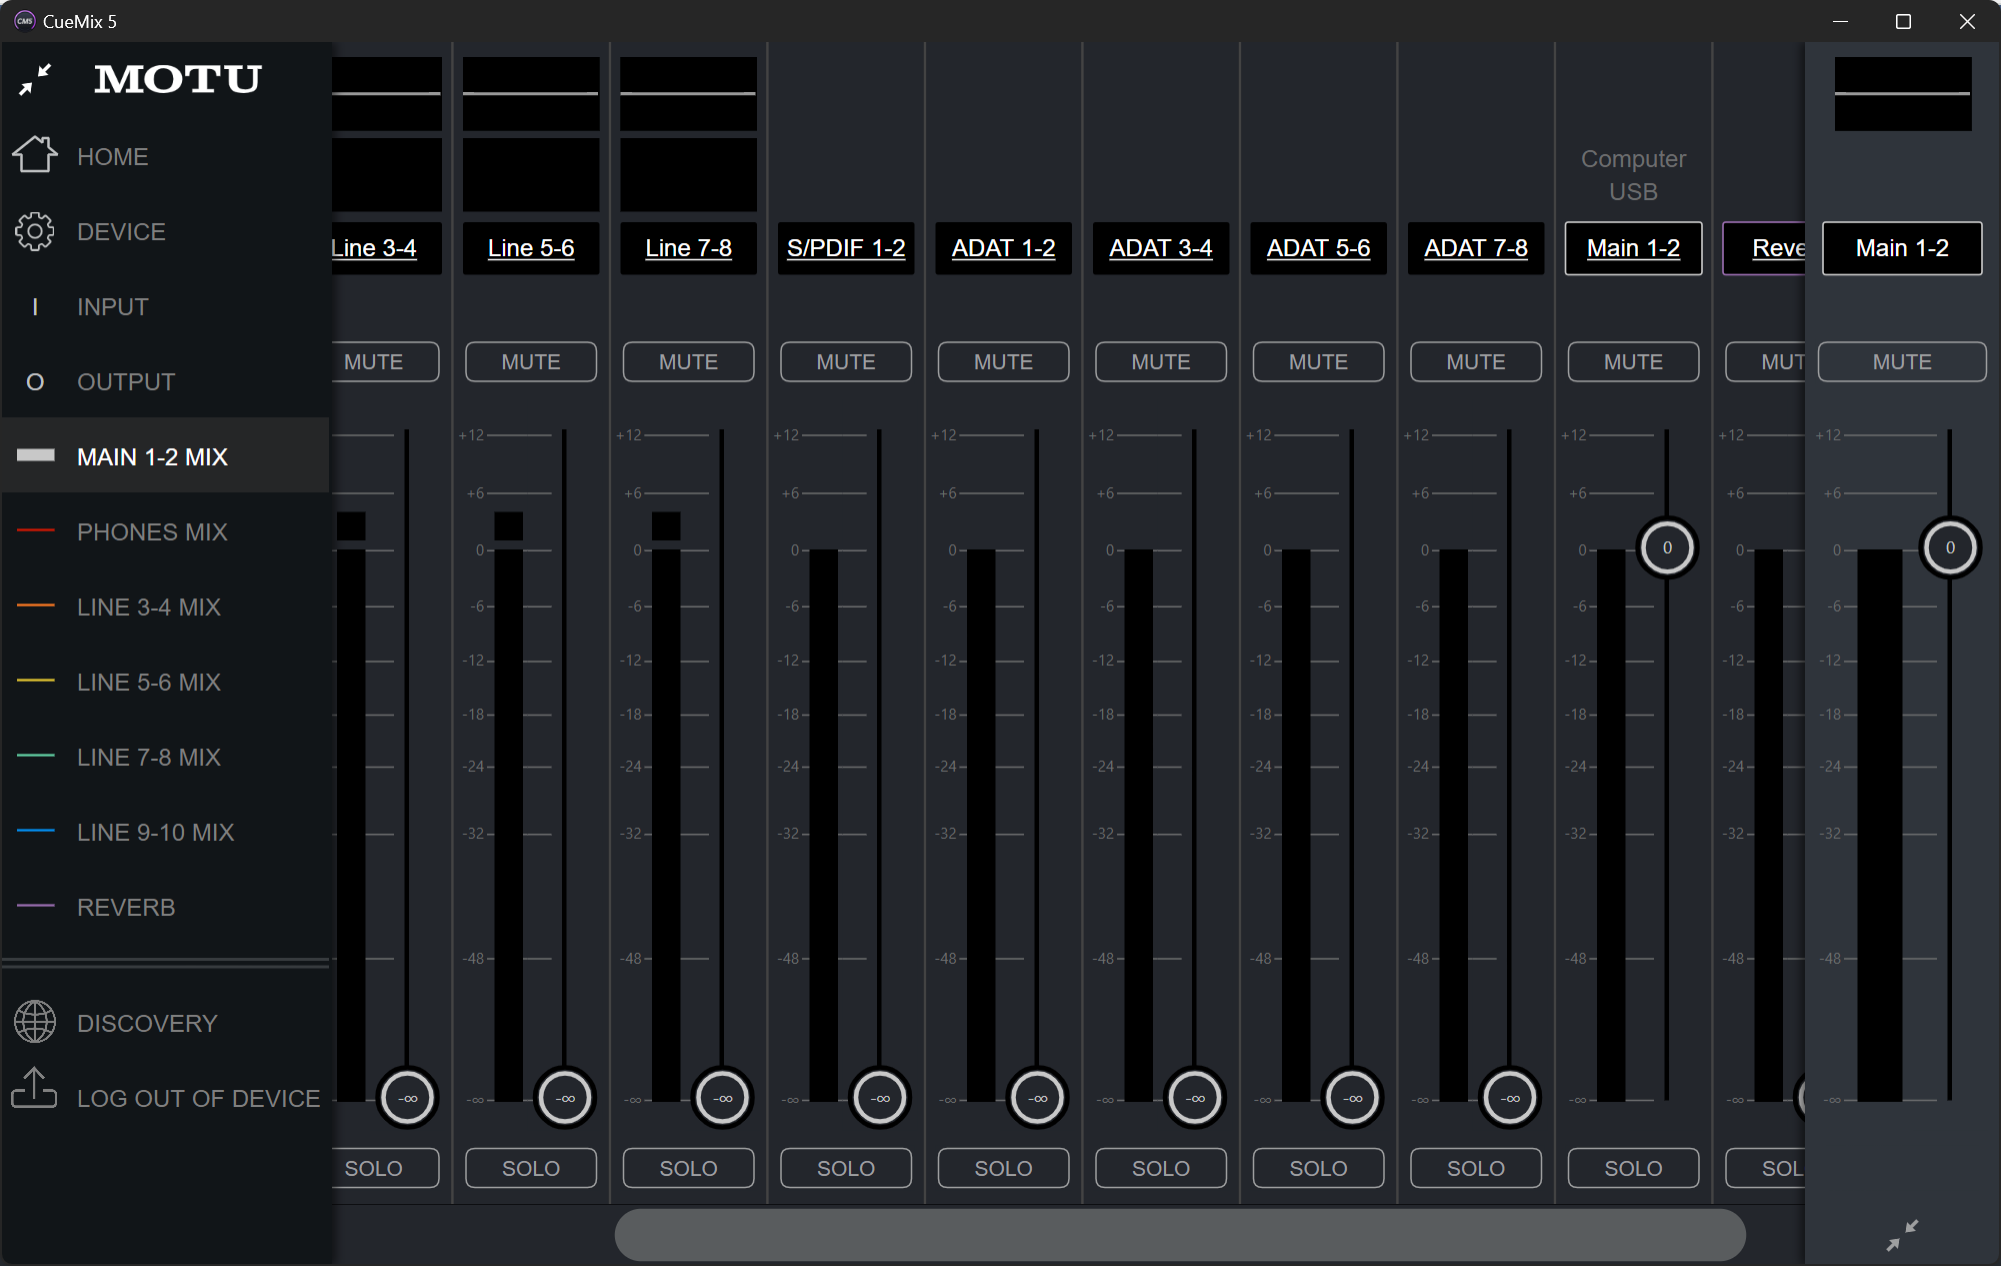
Task: Click Solo on ADAT 7-8 channel
Action: pos(1475,1168)
